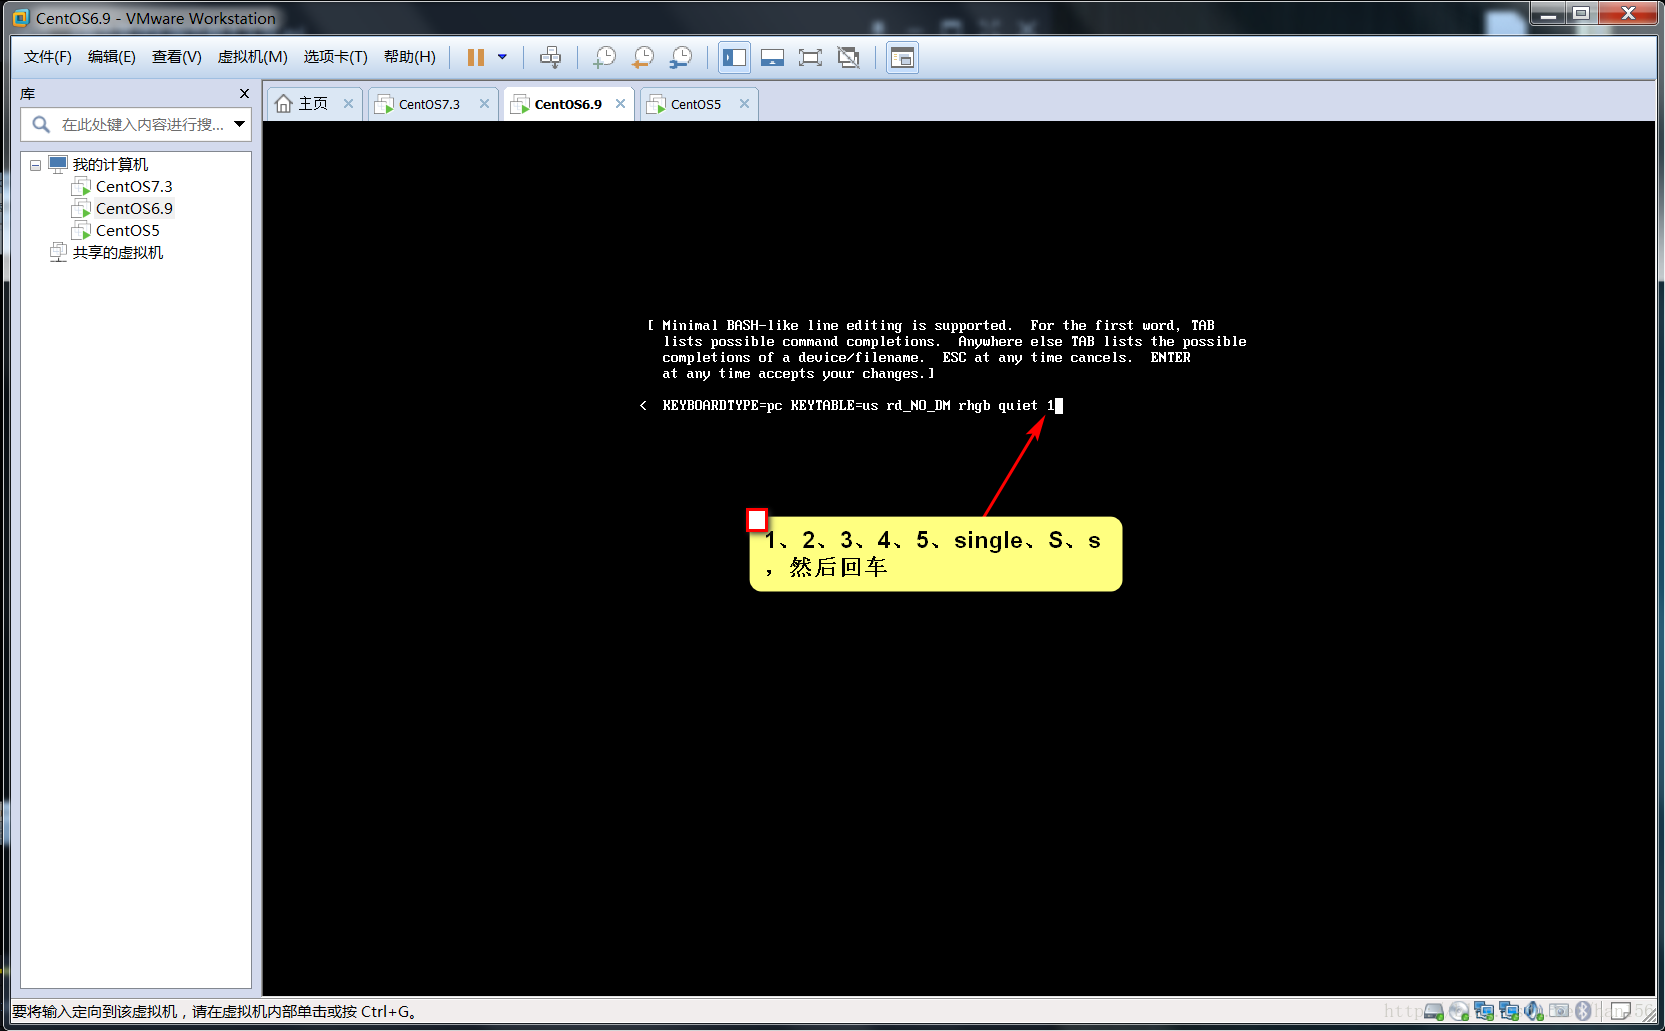The width and height of the screenshot is (1665, 1031).
Task: Take a snapshot of this VM
Action: [x=604, y=58]
